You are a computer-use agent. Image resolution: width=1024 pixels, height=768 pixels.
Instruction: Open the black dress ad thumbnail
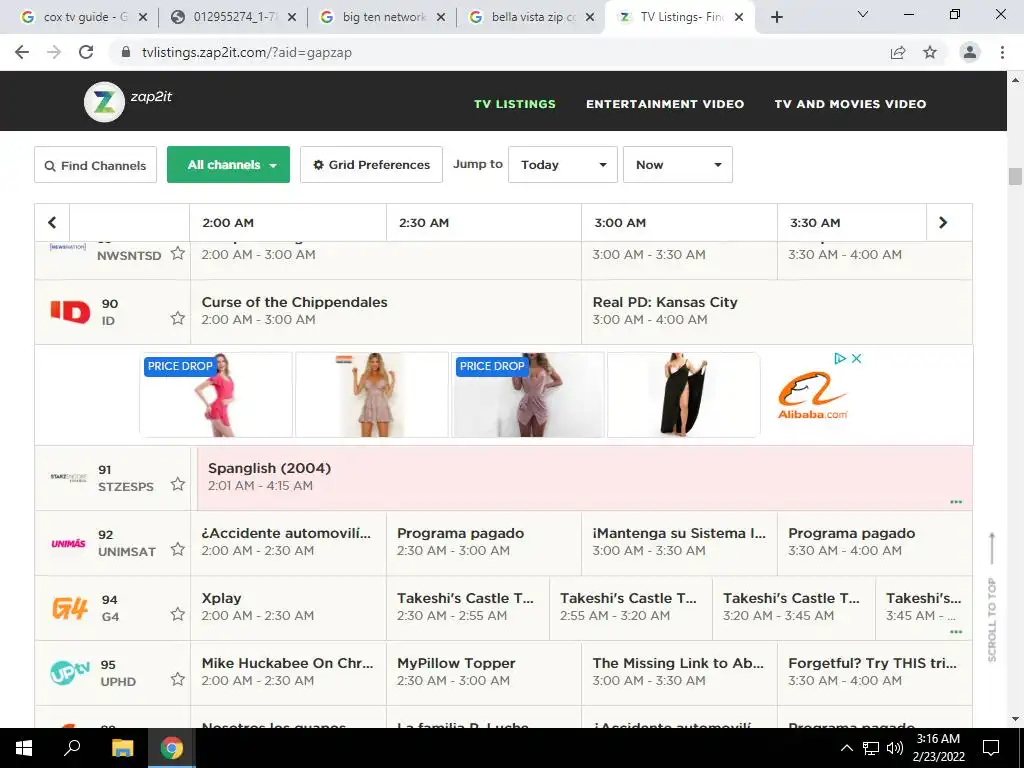(684, 395)
